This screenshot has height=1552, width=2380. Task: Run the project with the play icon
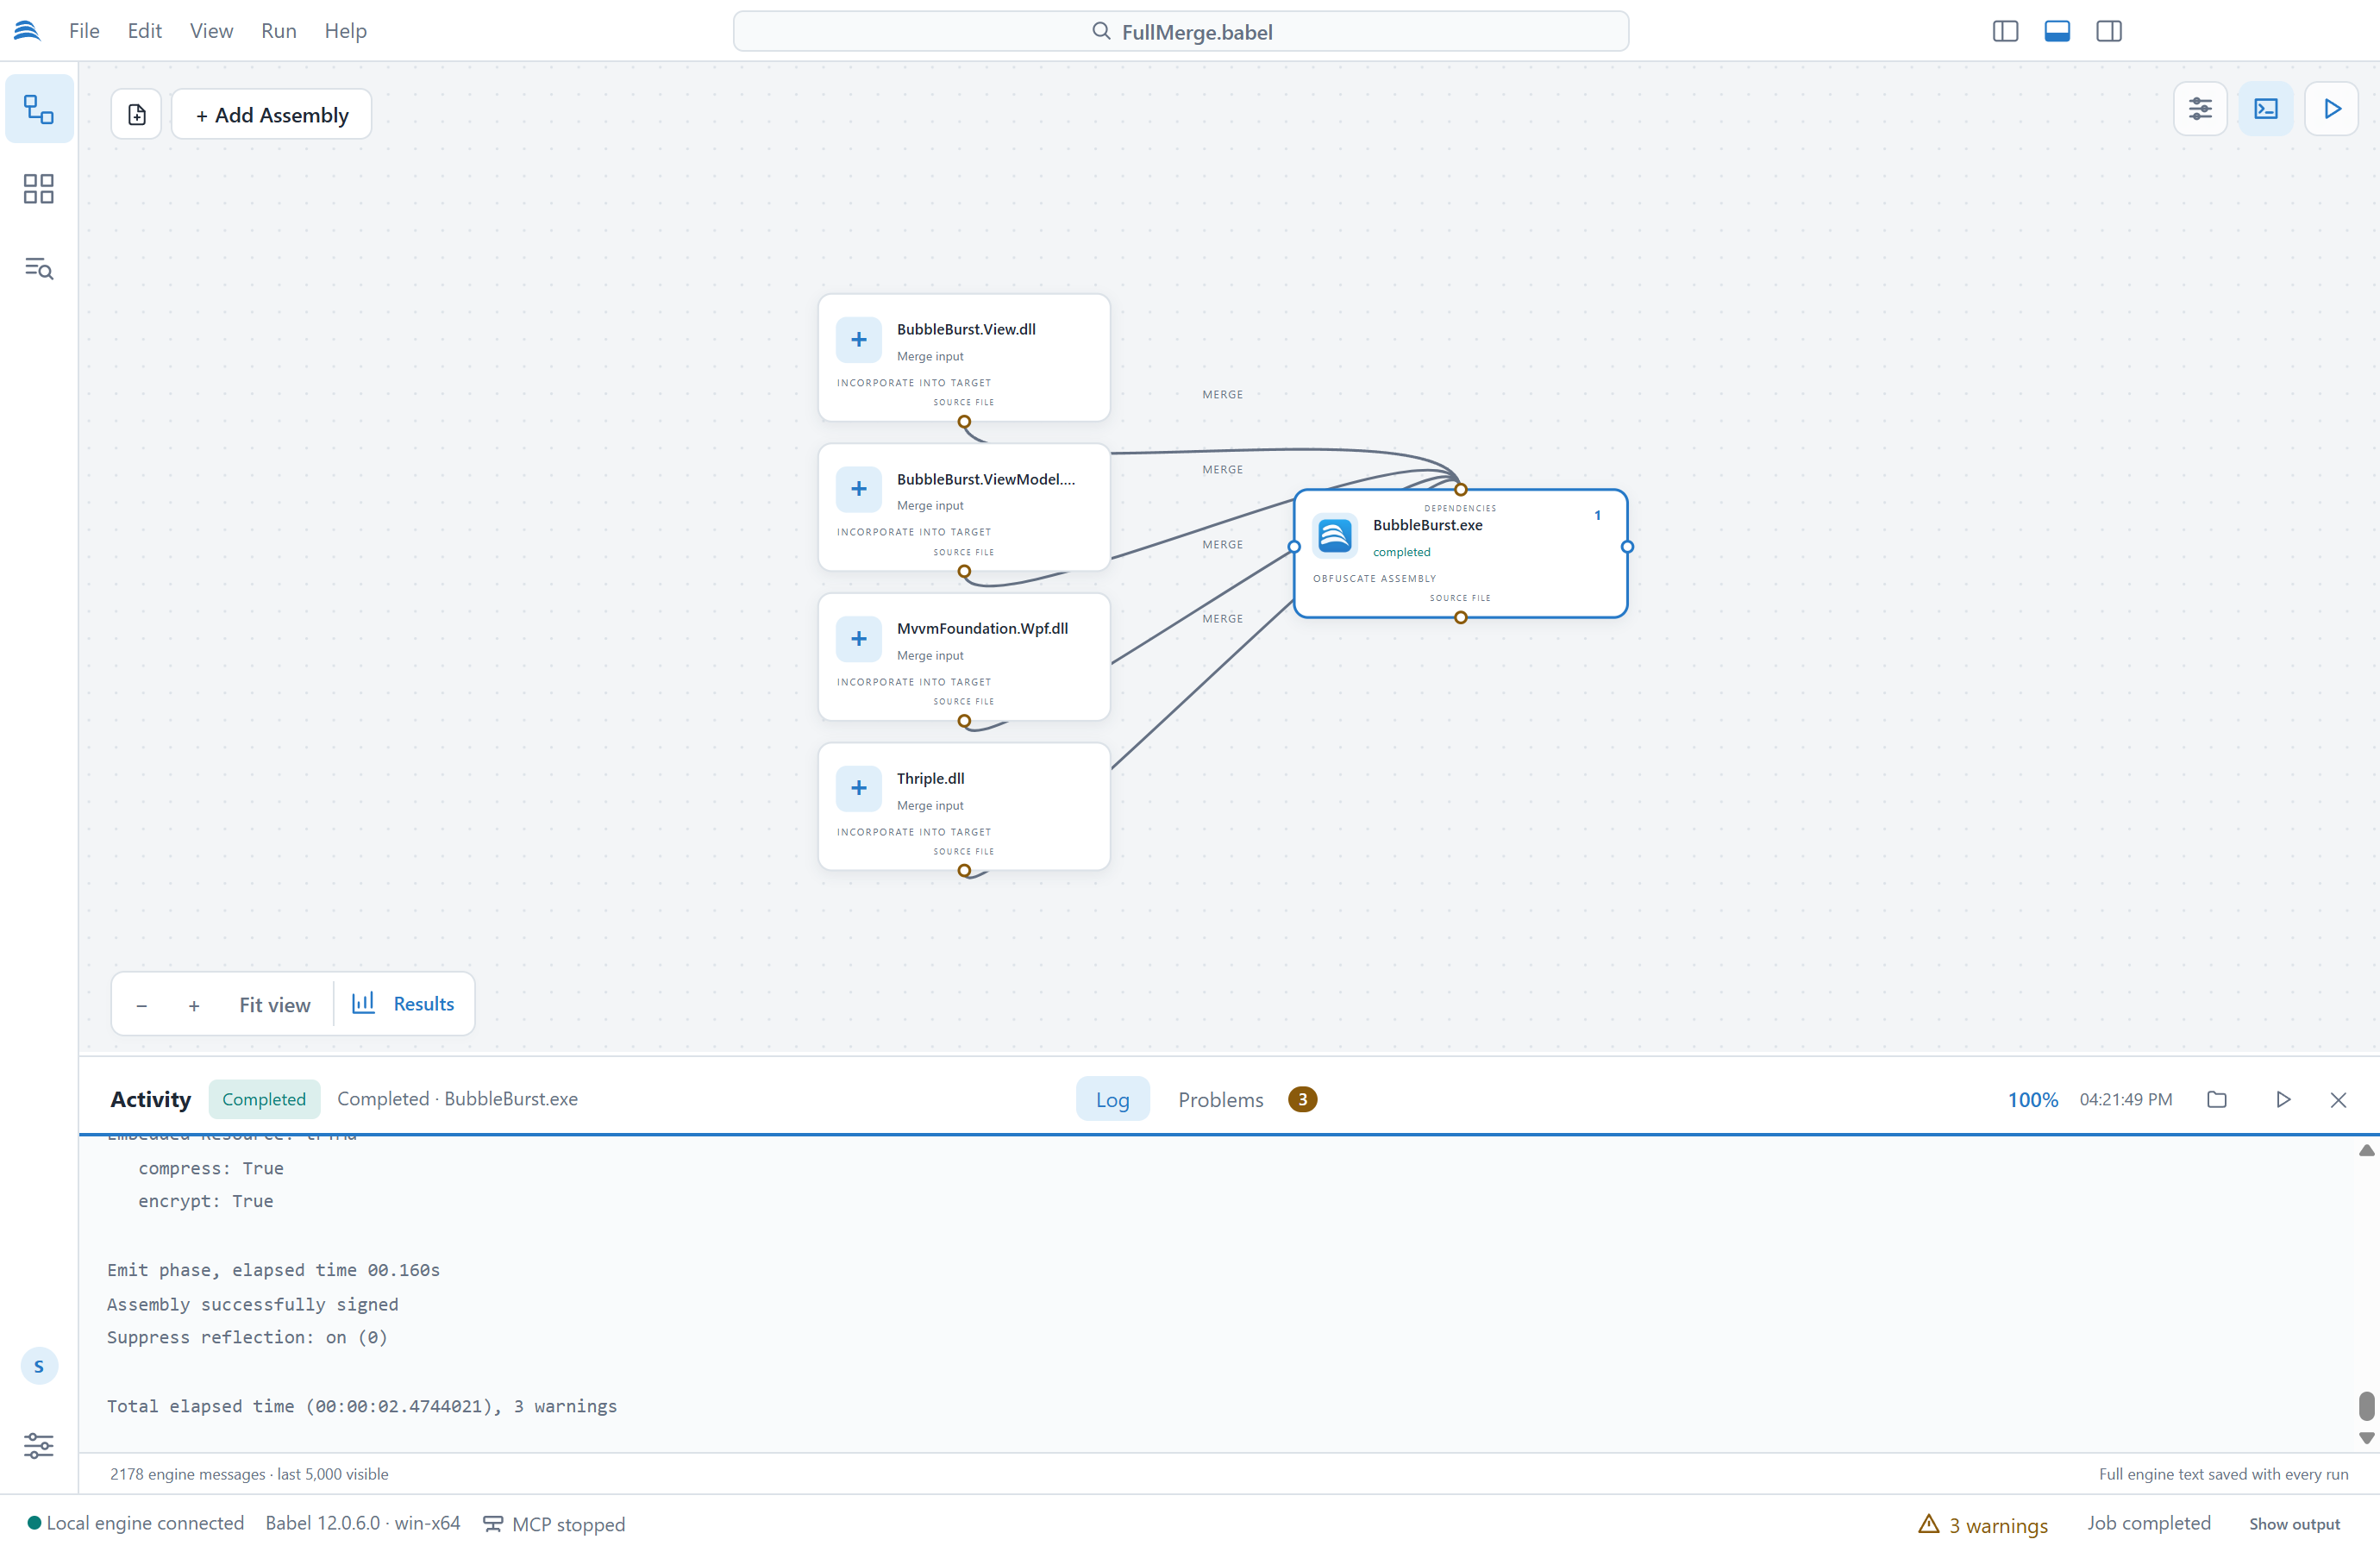pos(2332,109)
